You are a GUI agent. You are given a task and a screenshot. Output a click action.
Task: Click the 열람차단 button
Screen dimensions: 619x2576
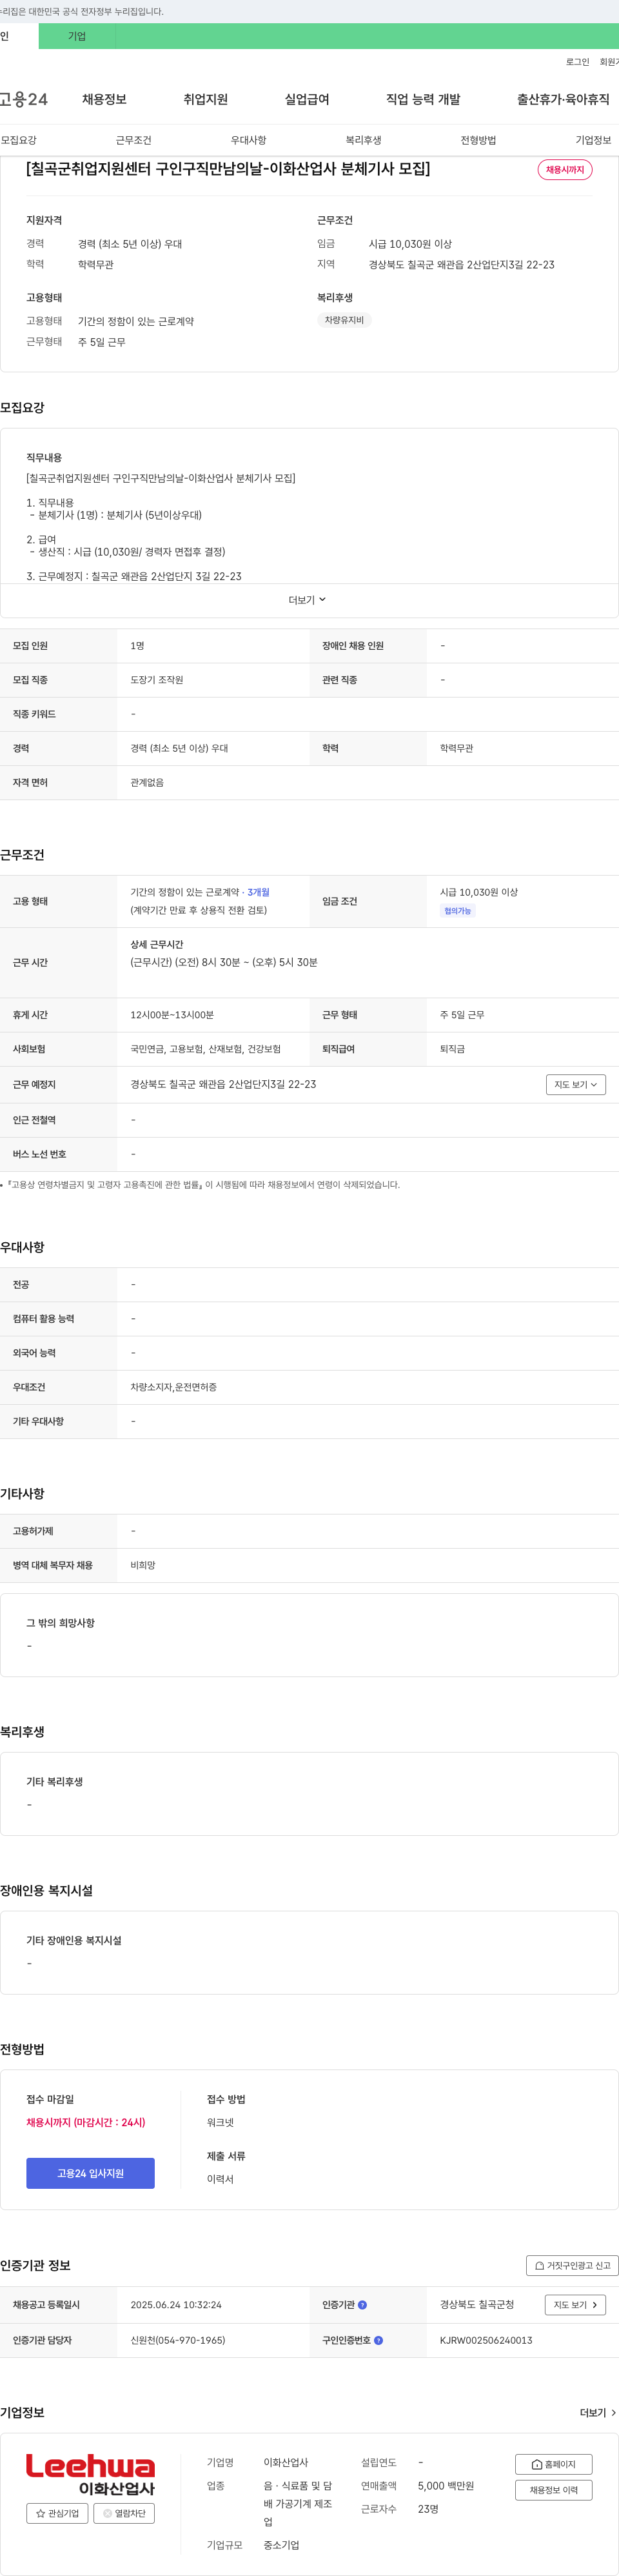click(x=124, y=2513)
